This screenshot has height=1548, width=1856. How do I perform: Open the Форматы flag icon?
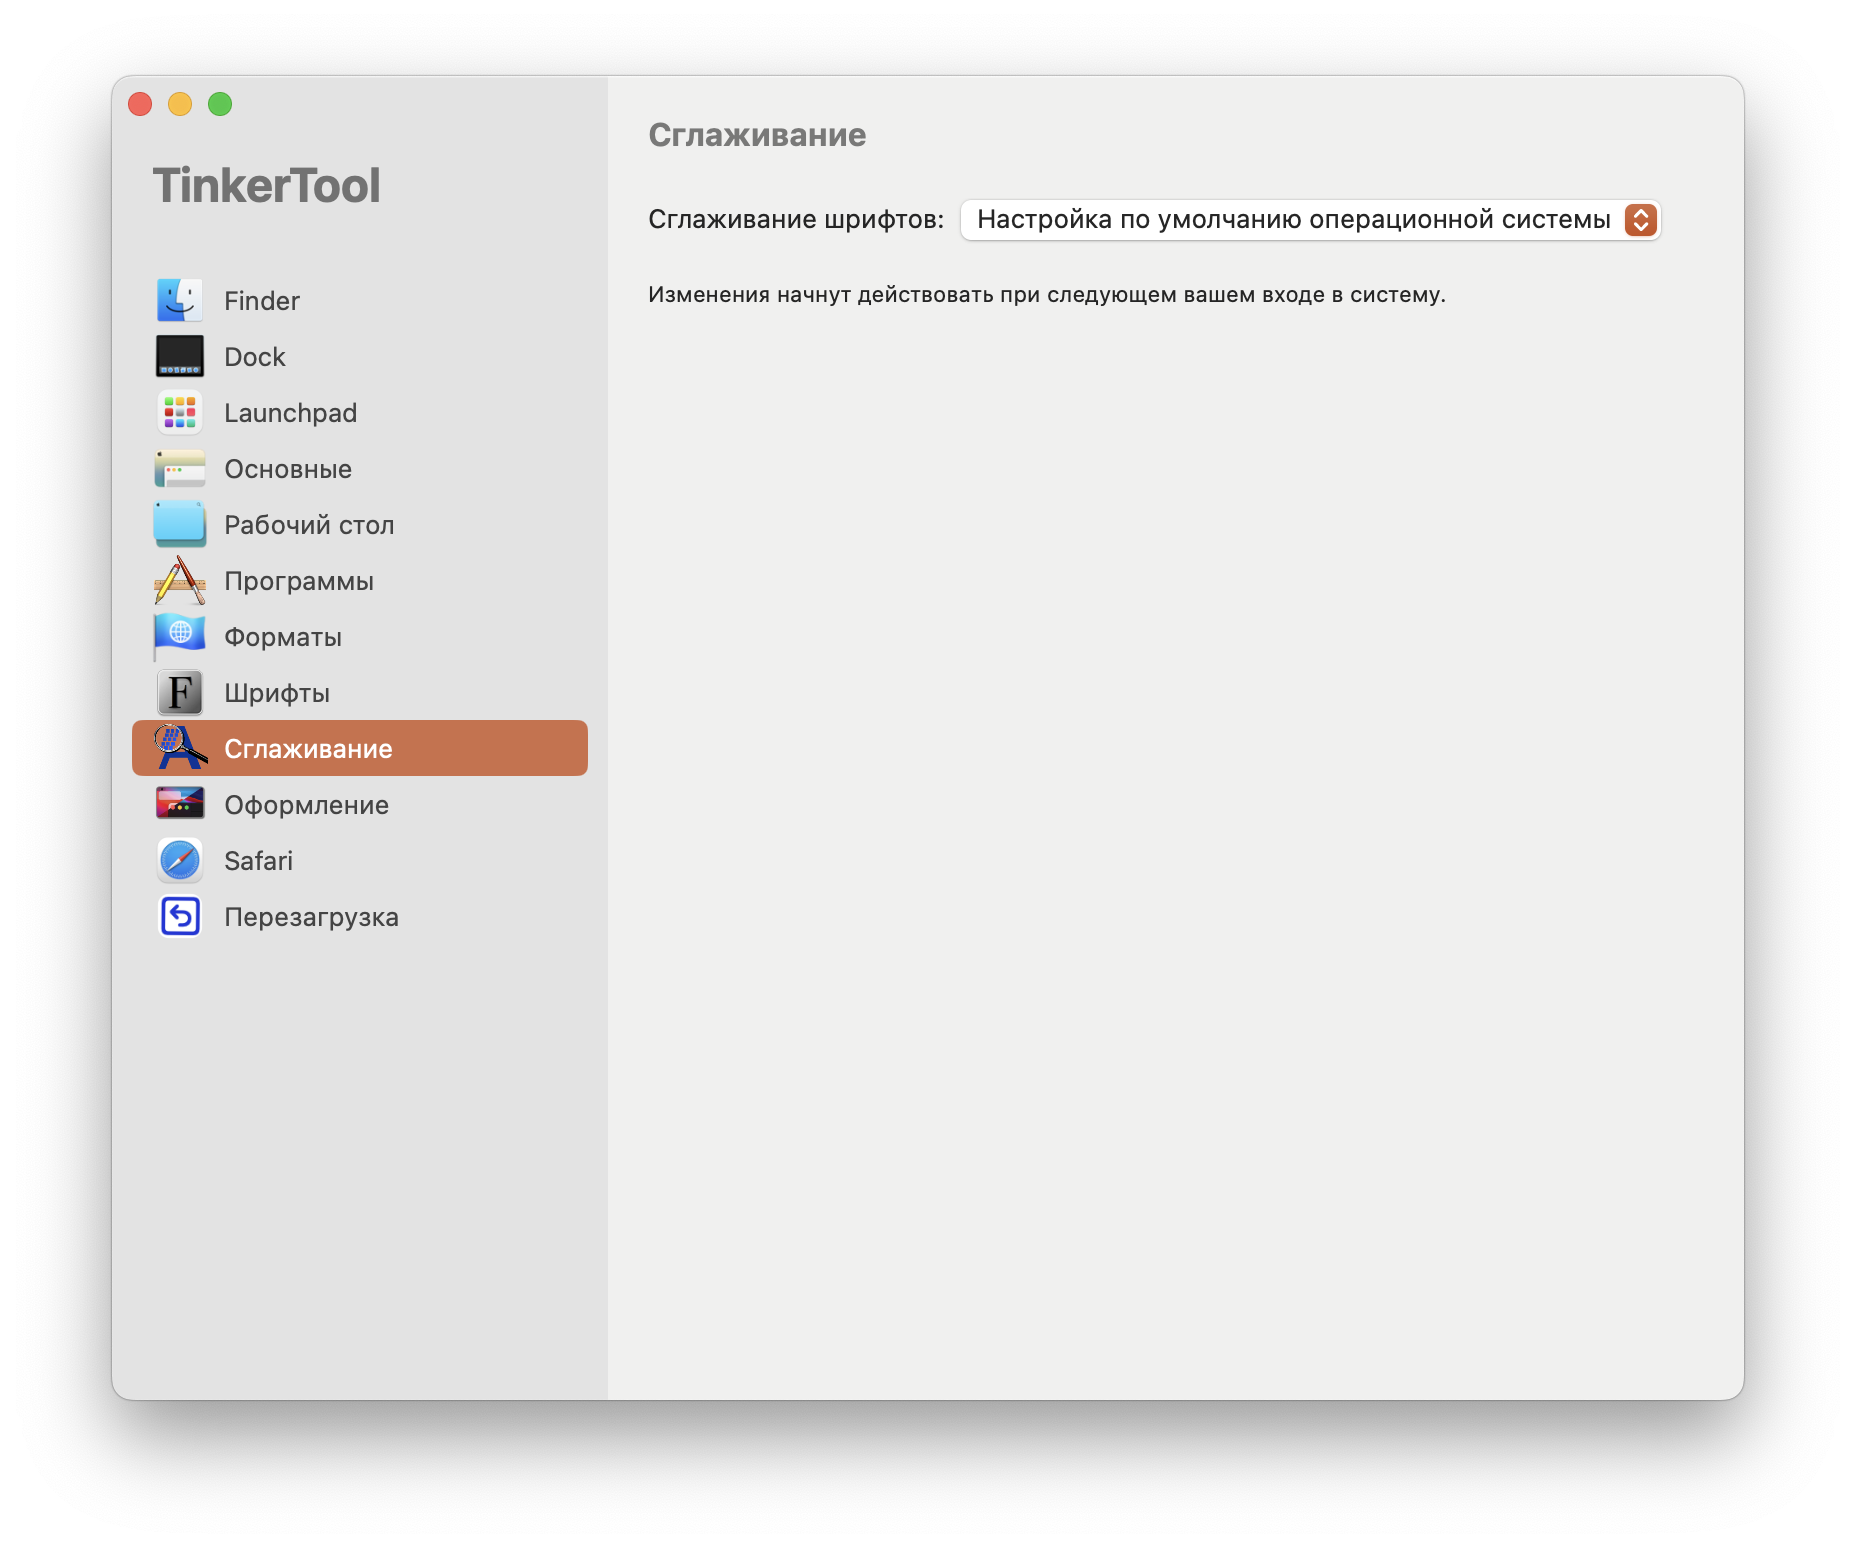click(x=180, y=636)
